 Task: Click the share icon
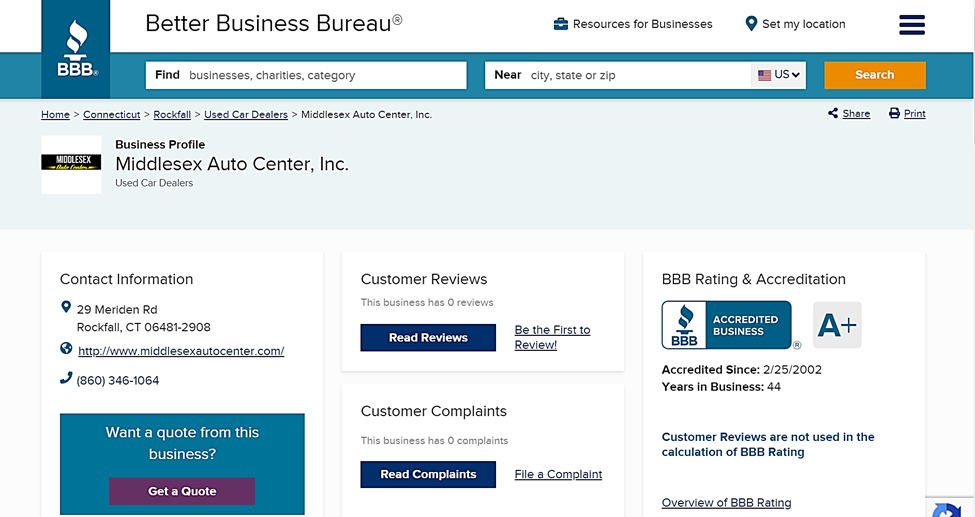833,113
